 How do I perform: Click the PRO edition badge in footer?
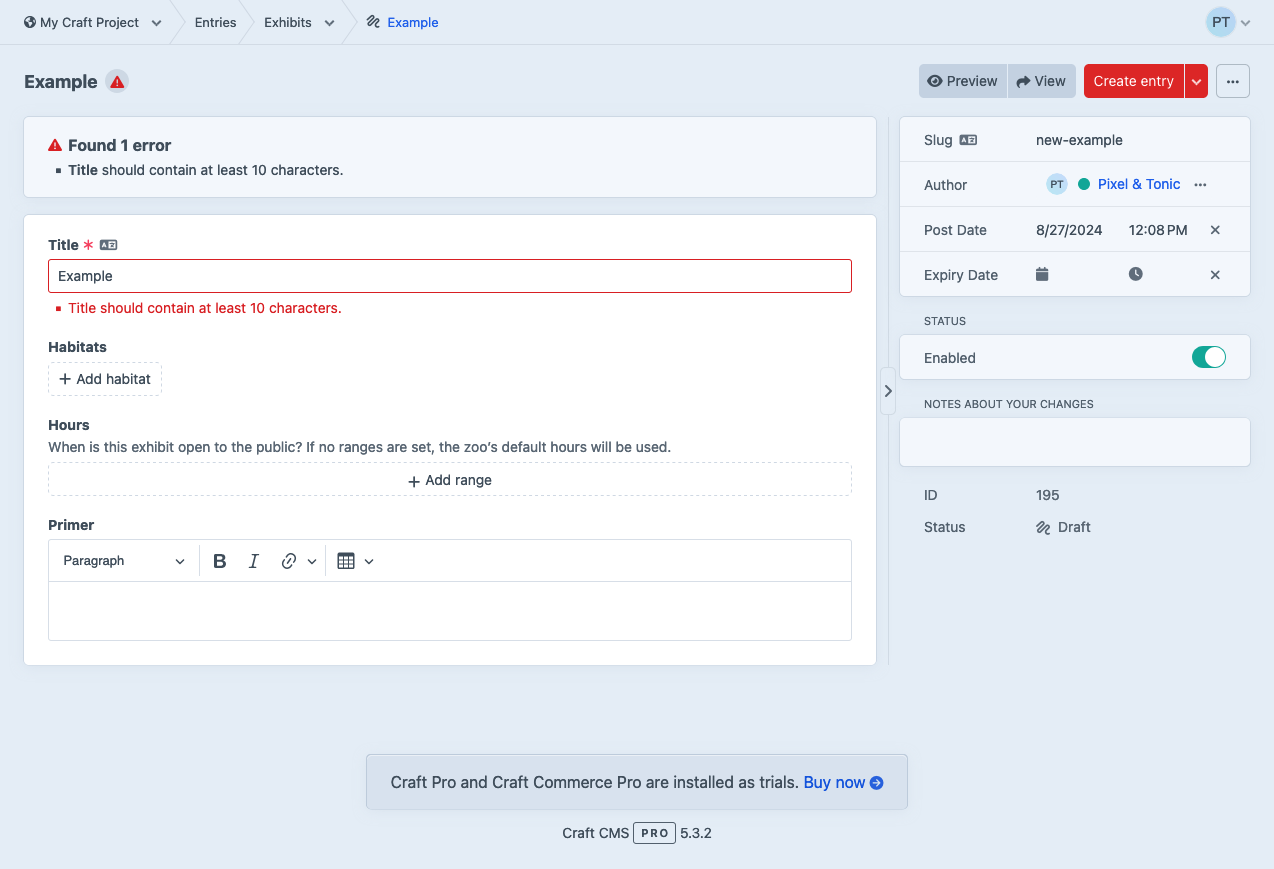pyautogui.click(x=655, y=833)
